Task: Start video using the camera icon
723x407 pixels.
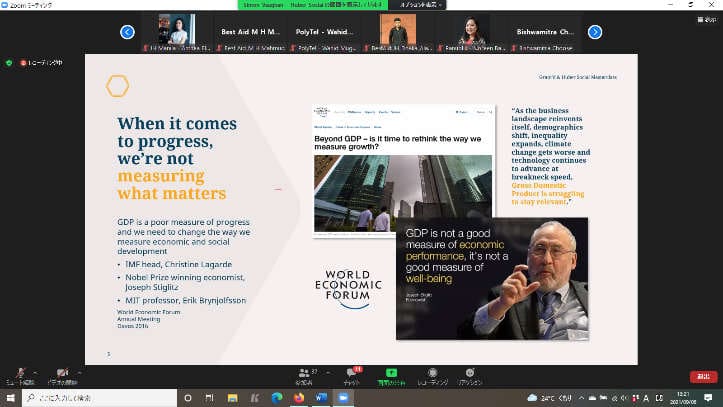Action: point(62,376)
